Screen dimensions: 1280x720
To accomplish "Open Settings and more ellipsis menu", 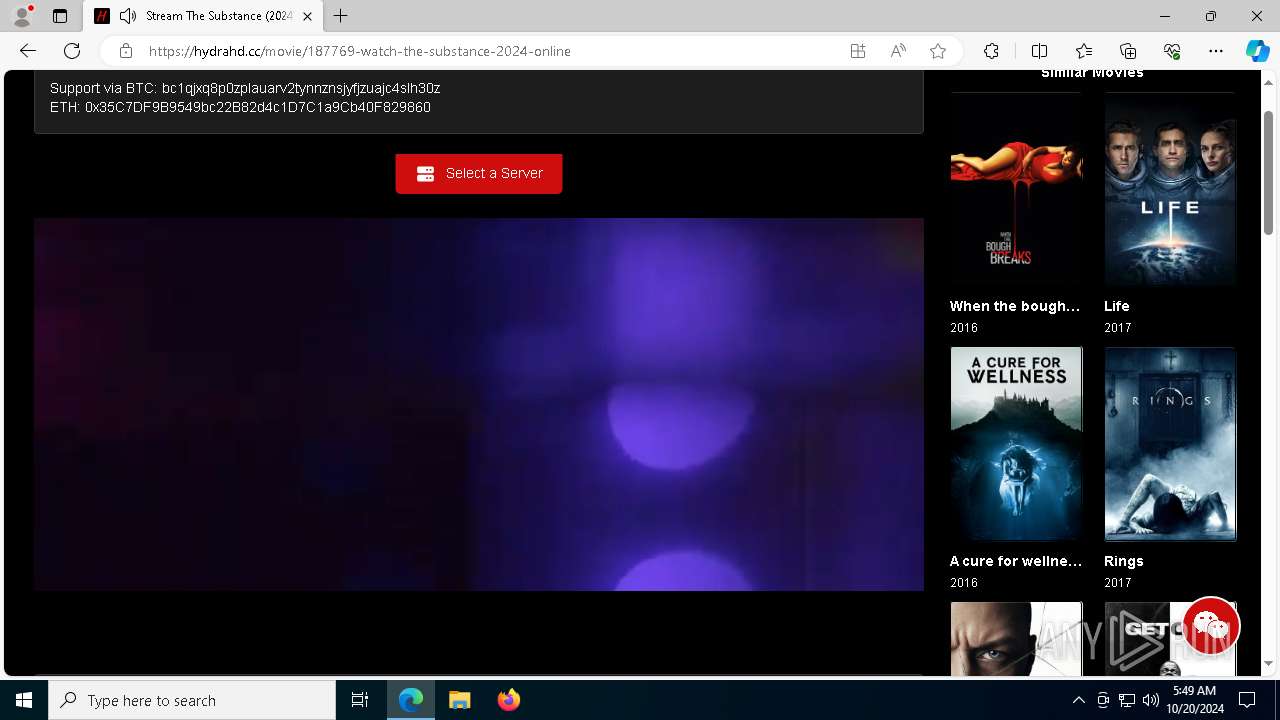I will [1216, 51].
